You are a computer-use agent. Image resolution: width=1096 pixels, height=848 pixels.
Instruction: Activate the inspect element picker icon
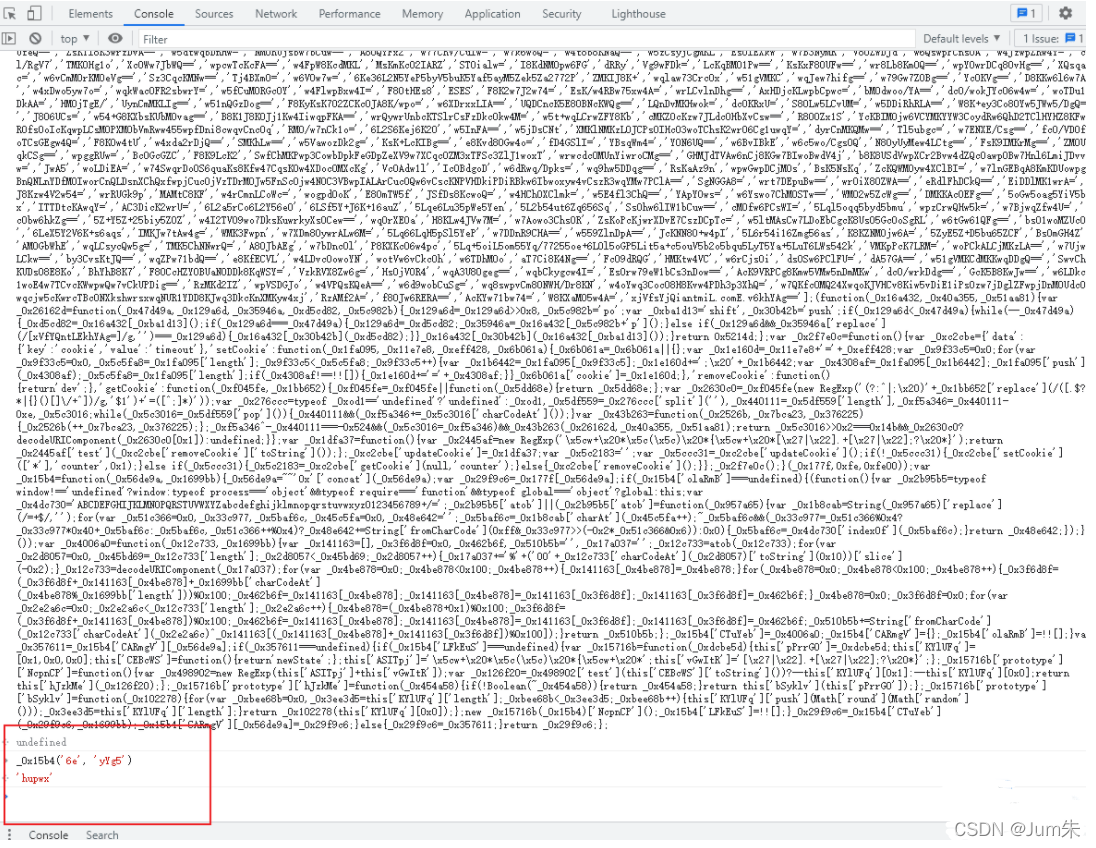[x=10, y=13]
